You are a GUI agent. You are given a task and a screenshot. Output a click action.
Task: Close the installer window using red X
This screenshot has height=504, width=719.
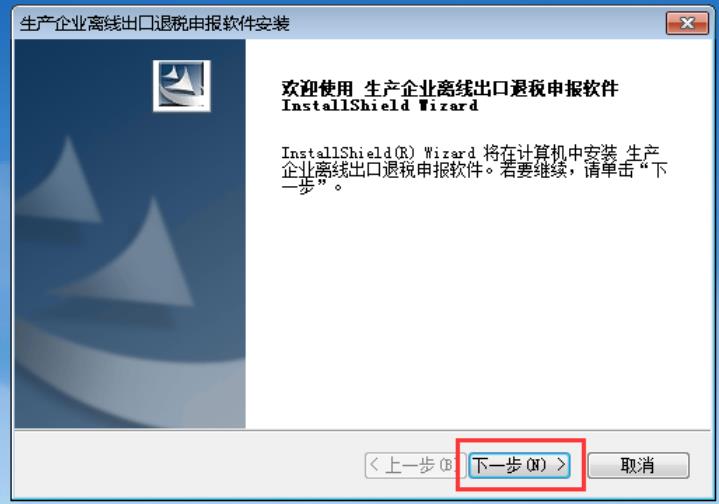pos(687,23)
